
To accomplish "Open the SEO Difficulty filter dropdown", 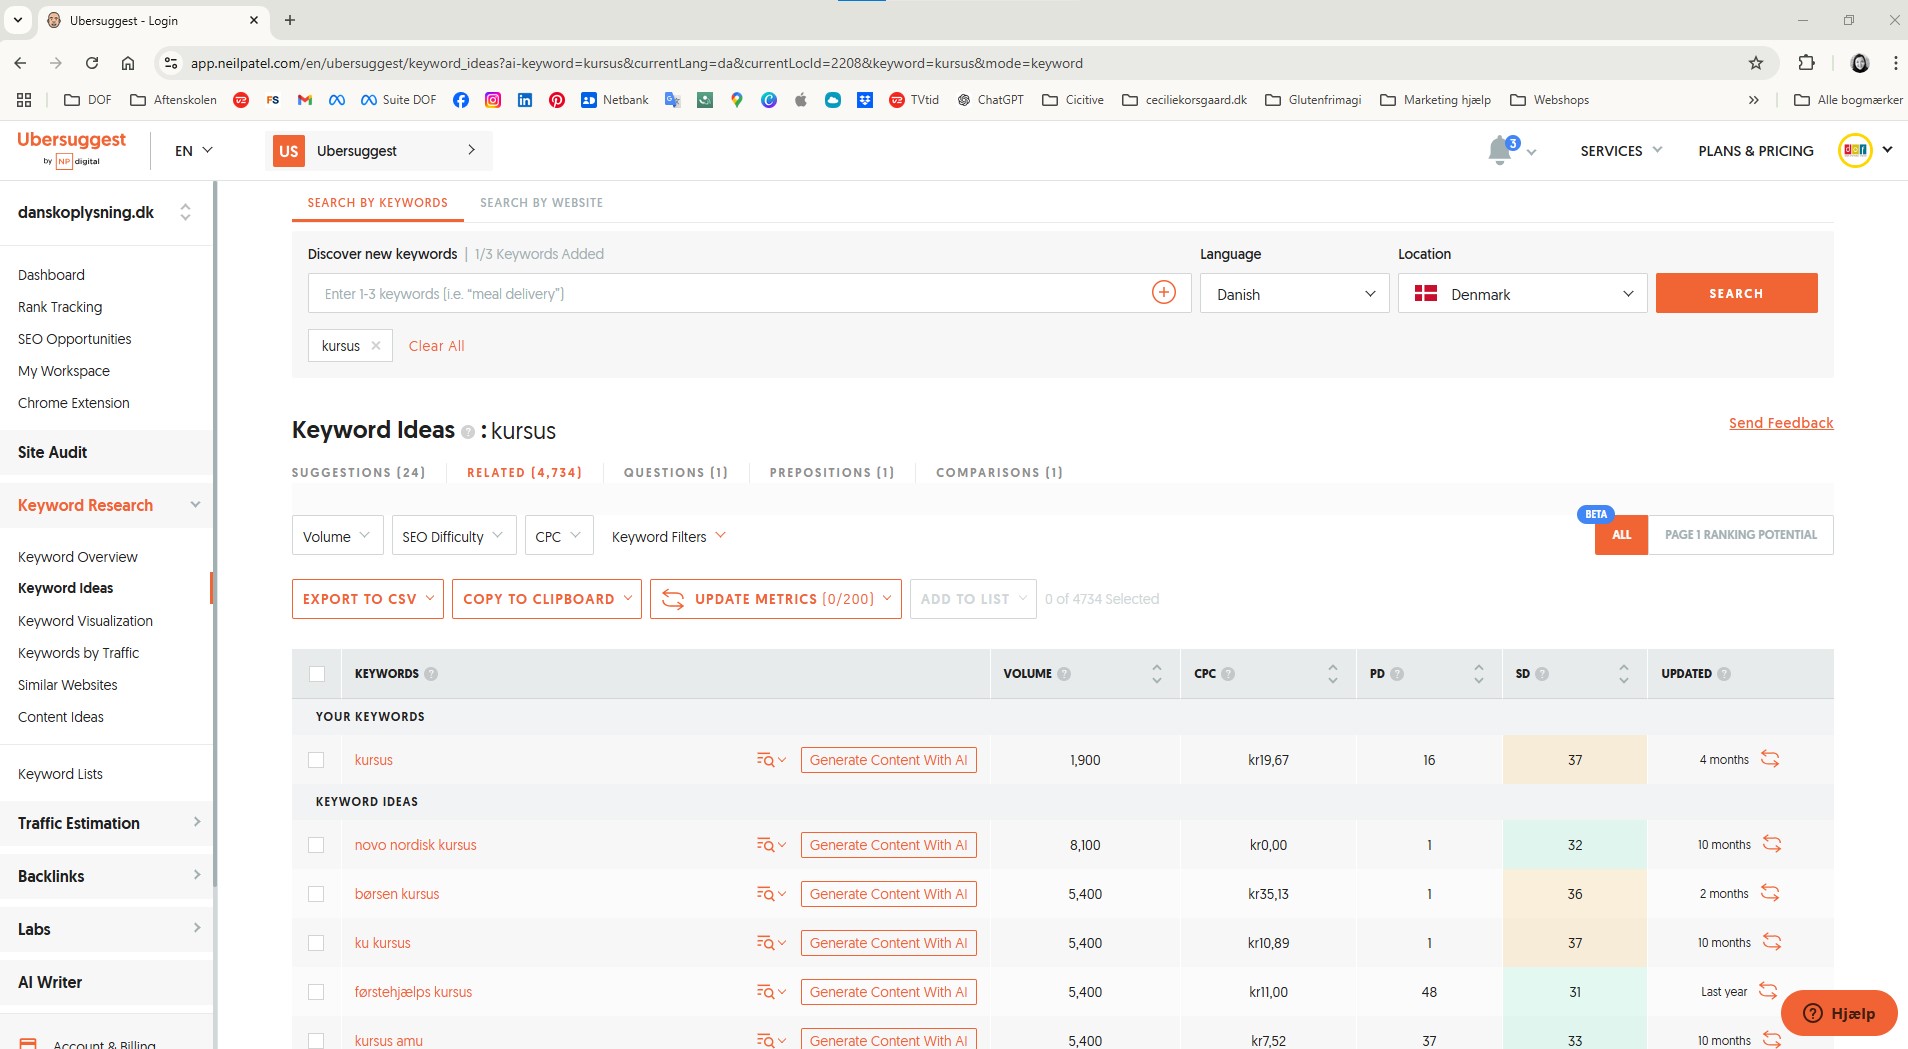I will 453,536.
